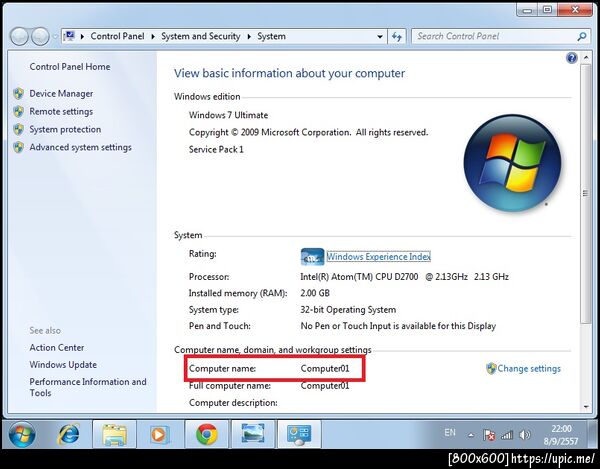Open Help via blue question icon
The image size is (600, 469).
pyautogui.click(x=571, y=58)
